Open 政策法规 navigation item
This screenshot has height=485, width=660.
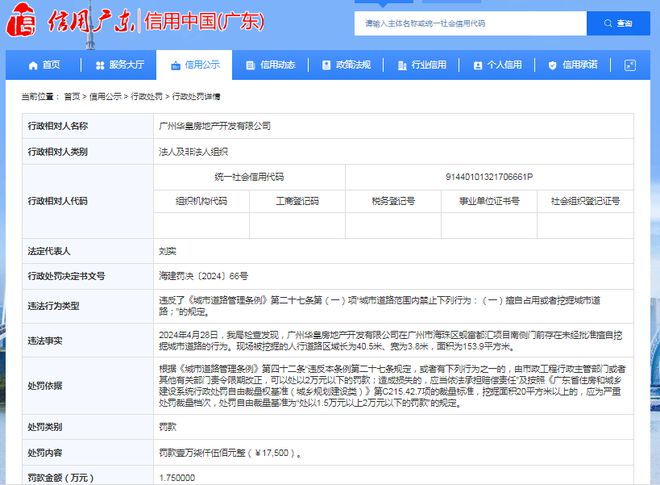[x=346, y=65]
